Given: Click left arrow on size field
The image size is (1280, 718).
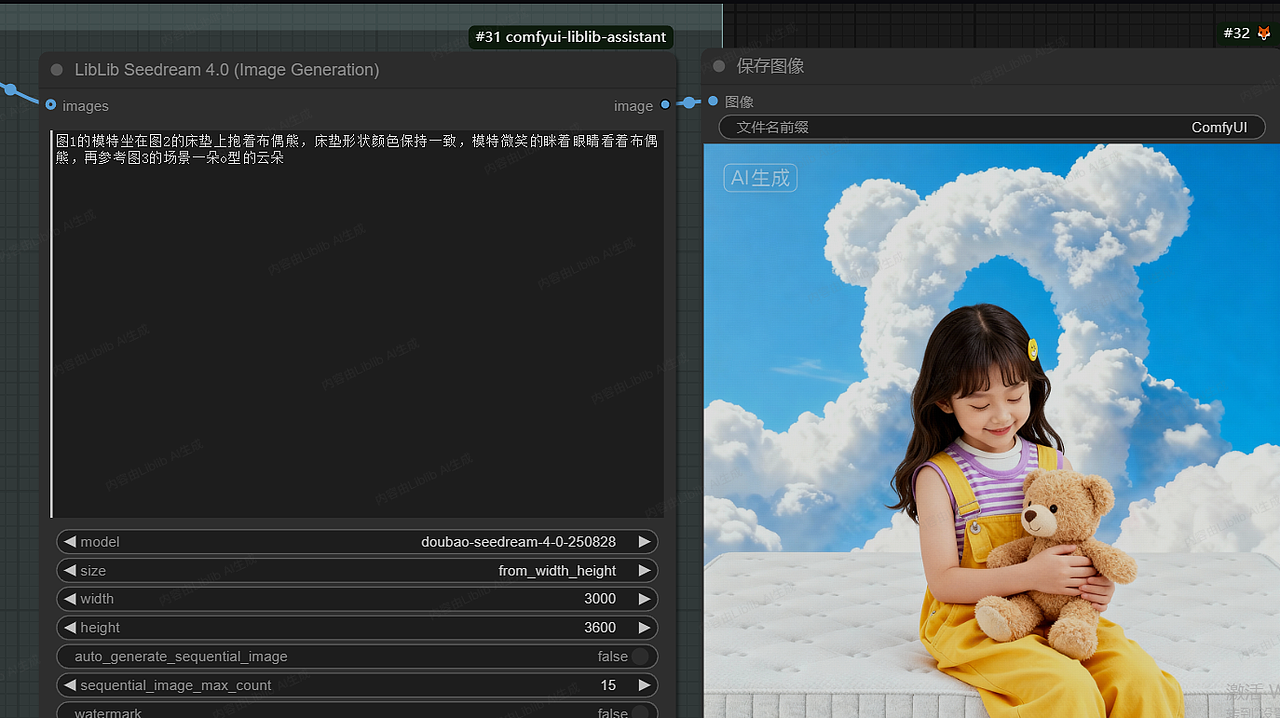Looking at the screenshot, I should pos(69,571).
